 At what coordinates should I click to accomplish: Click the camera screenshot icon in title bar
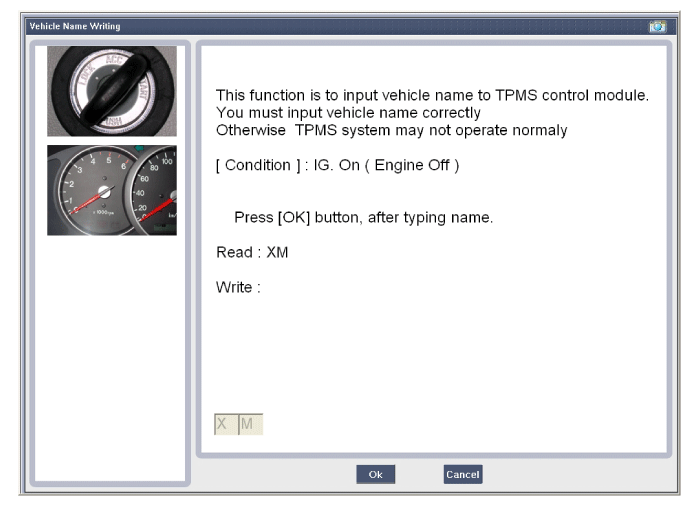click(657, 27)
